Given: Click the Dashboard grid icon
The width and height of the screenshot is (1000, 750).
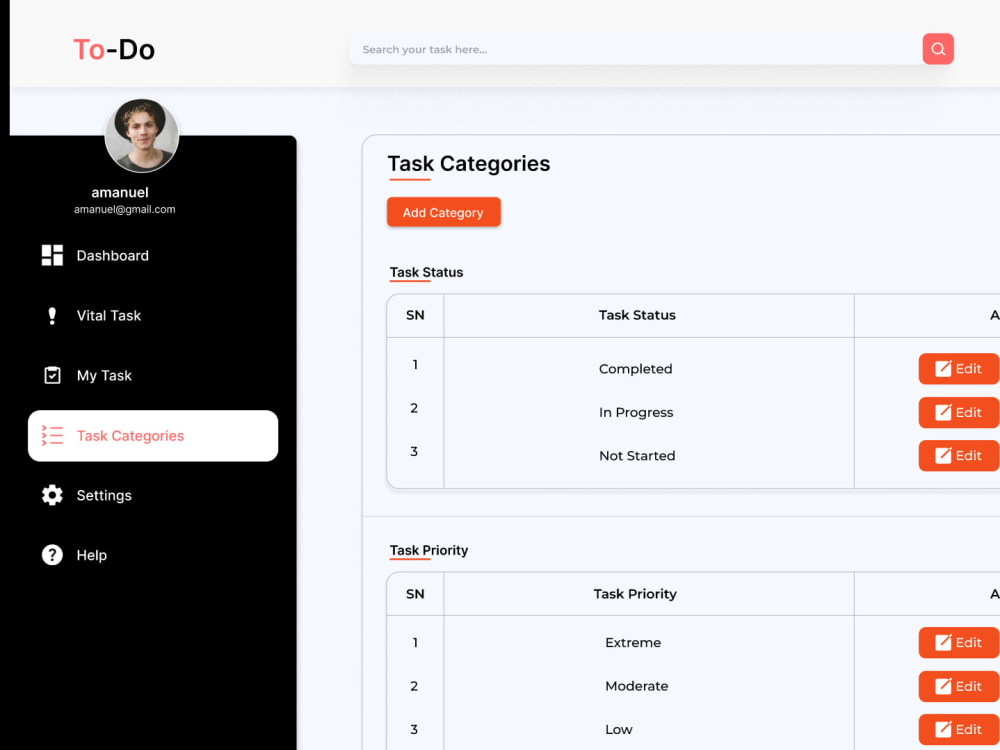Looking at the screenshot, I should point(52,255).
